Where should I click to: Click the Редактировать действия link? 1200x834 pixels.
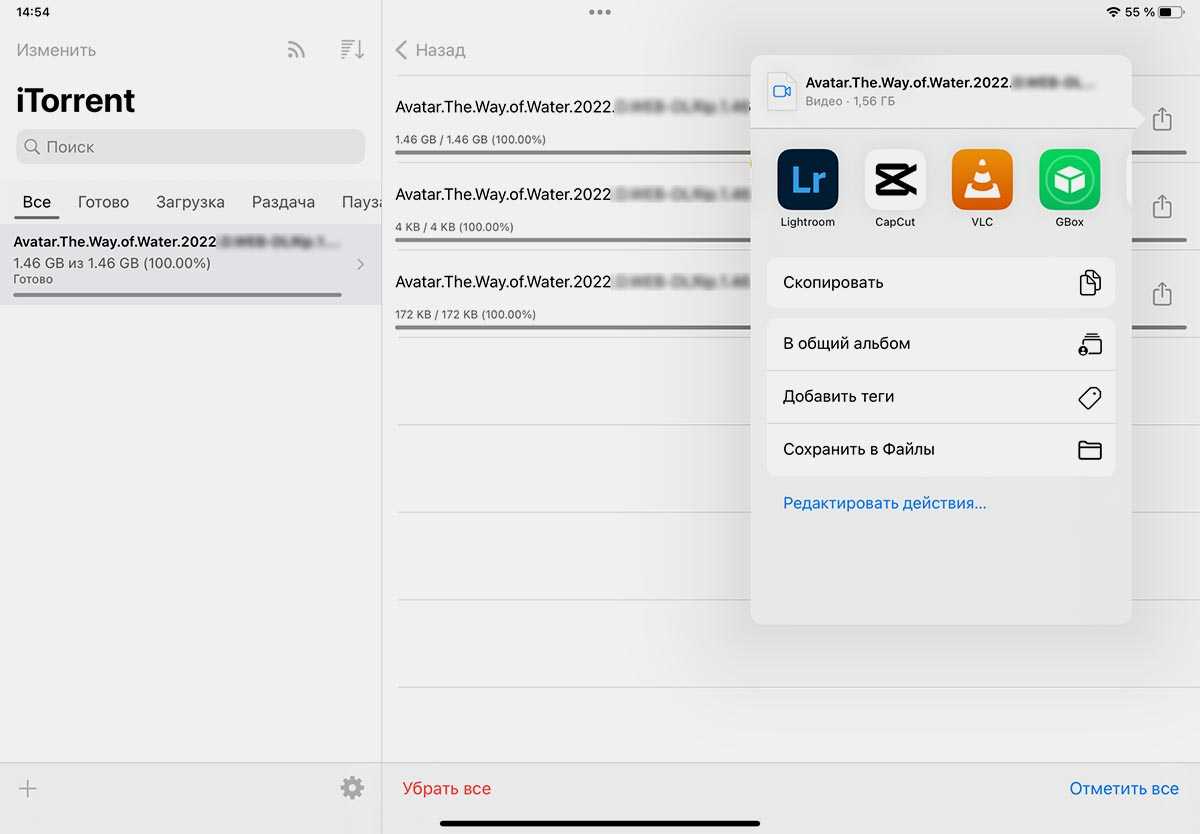pyautogui.click(x=884, y=503)
